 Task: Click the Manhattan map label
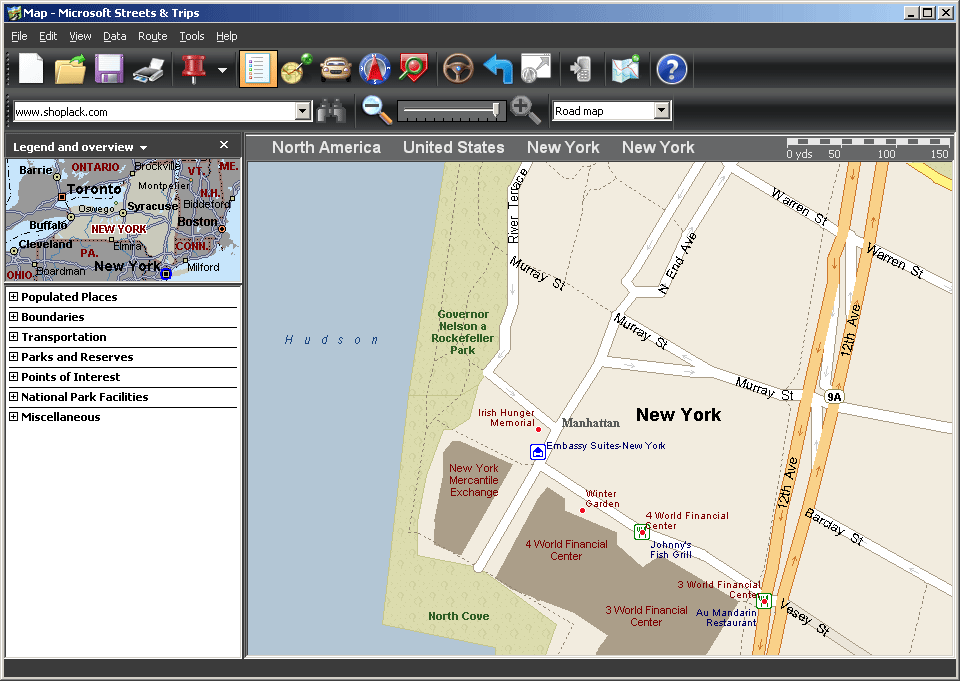coord(591,423)
